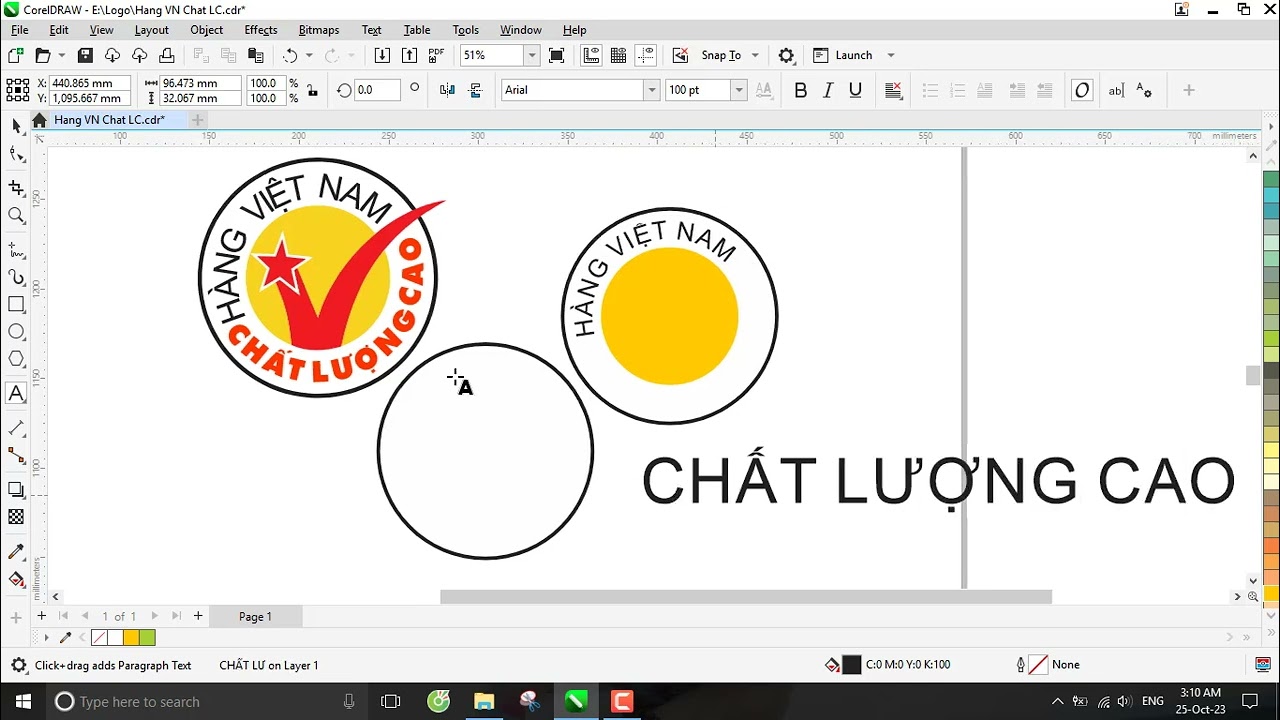Click the Windows search box
The image size is (1280, 720).
pos(207,701)
